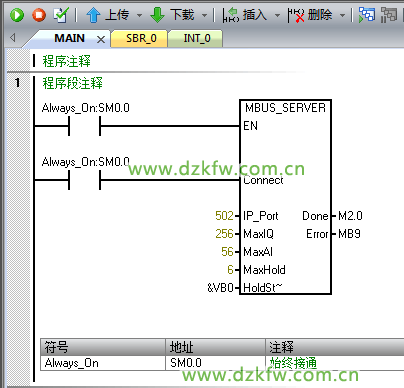Open the Insert dropdown arrow

click(x=277, y=15)
